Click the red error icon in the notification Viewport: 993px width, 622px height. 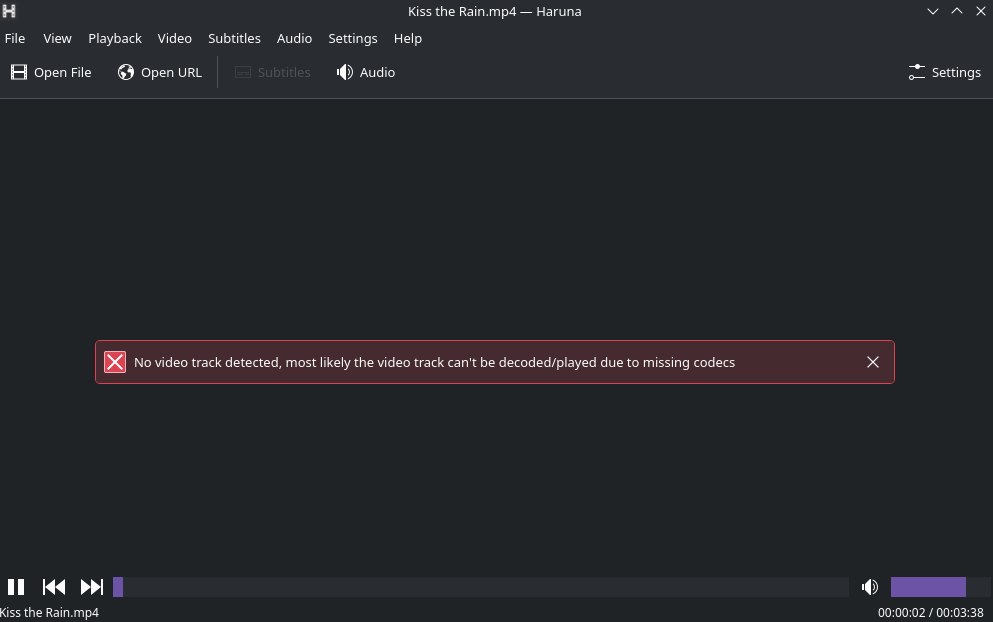[116, 362]
